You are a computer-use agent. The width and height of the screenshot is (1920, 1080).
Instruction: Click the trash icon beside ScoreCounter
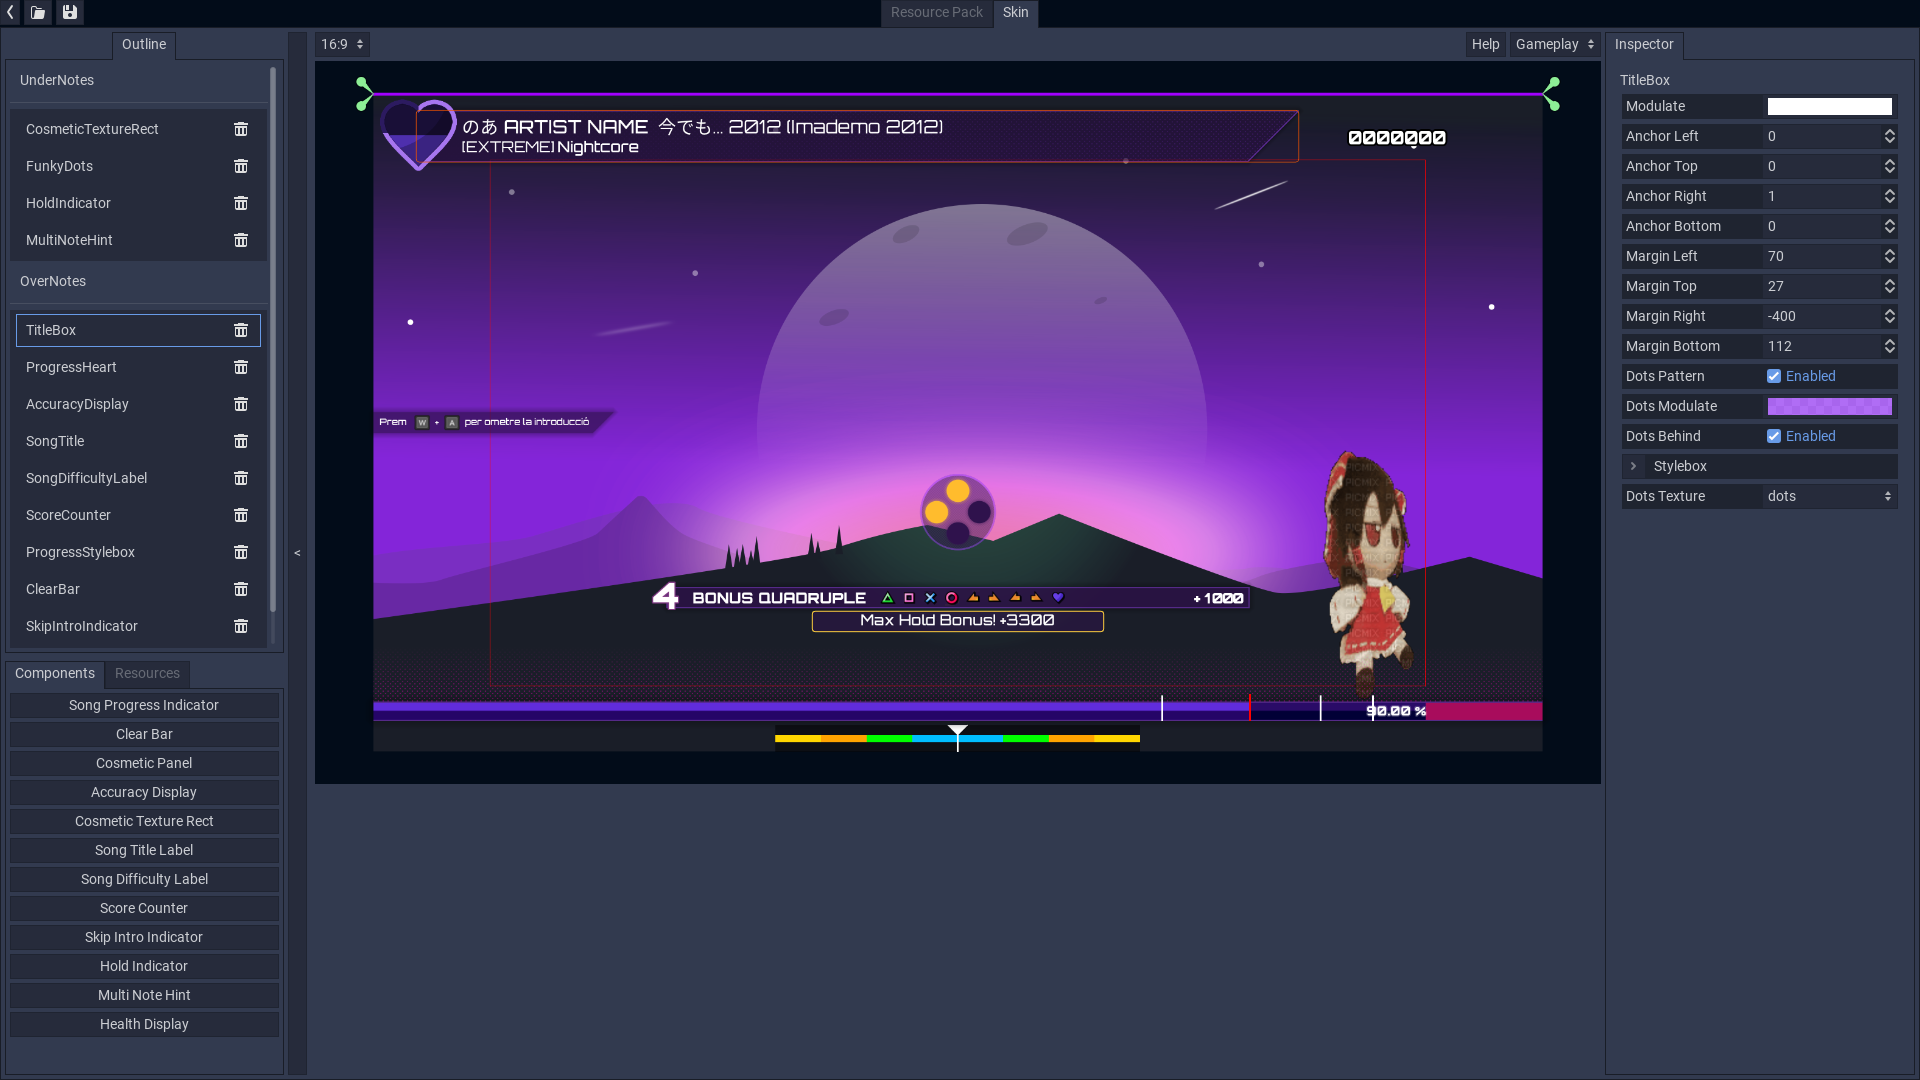pyautogui.click(x=241, y=515)
